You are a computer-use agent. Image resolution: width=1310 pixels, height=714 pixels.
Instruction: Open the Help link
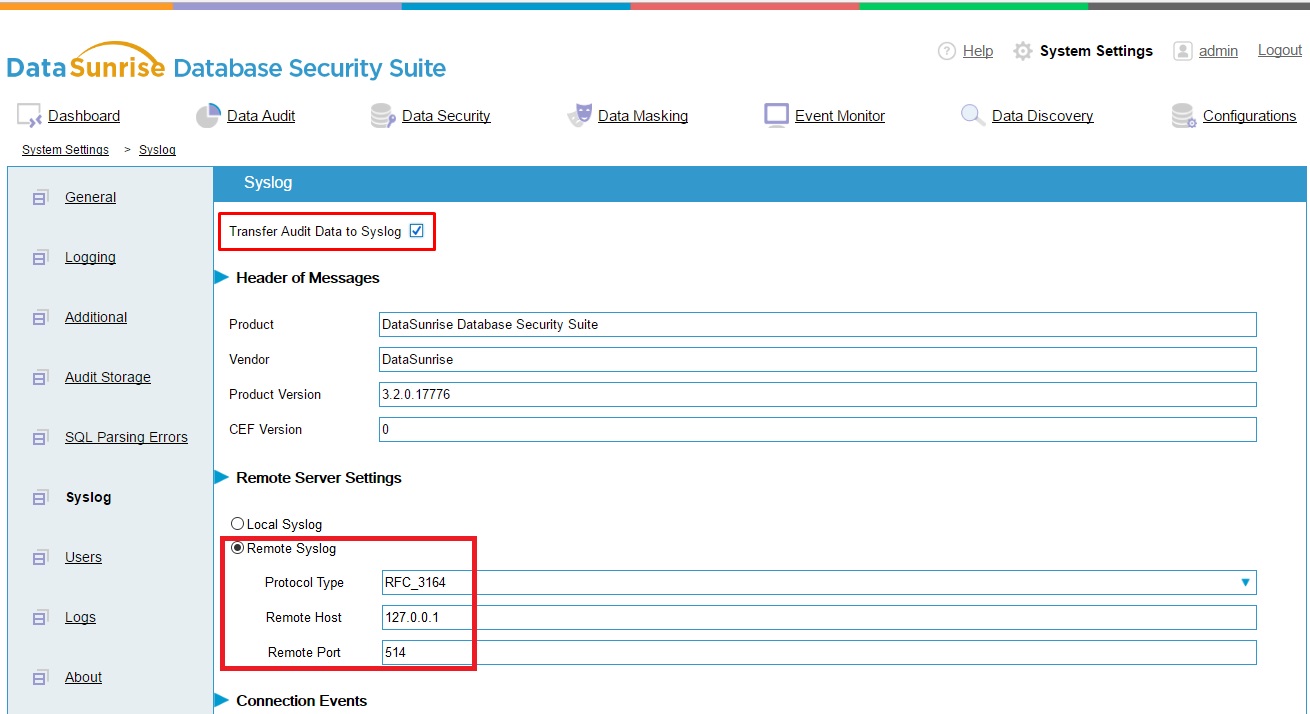click(x=977, y=51)
